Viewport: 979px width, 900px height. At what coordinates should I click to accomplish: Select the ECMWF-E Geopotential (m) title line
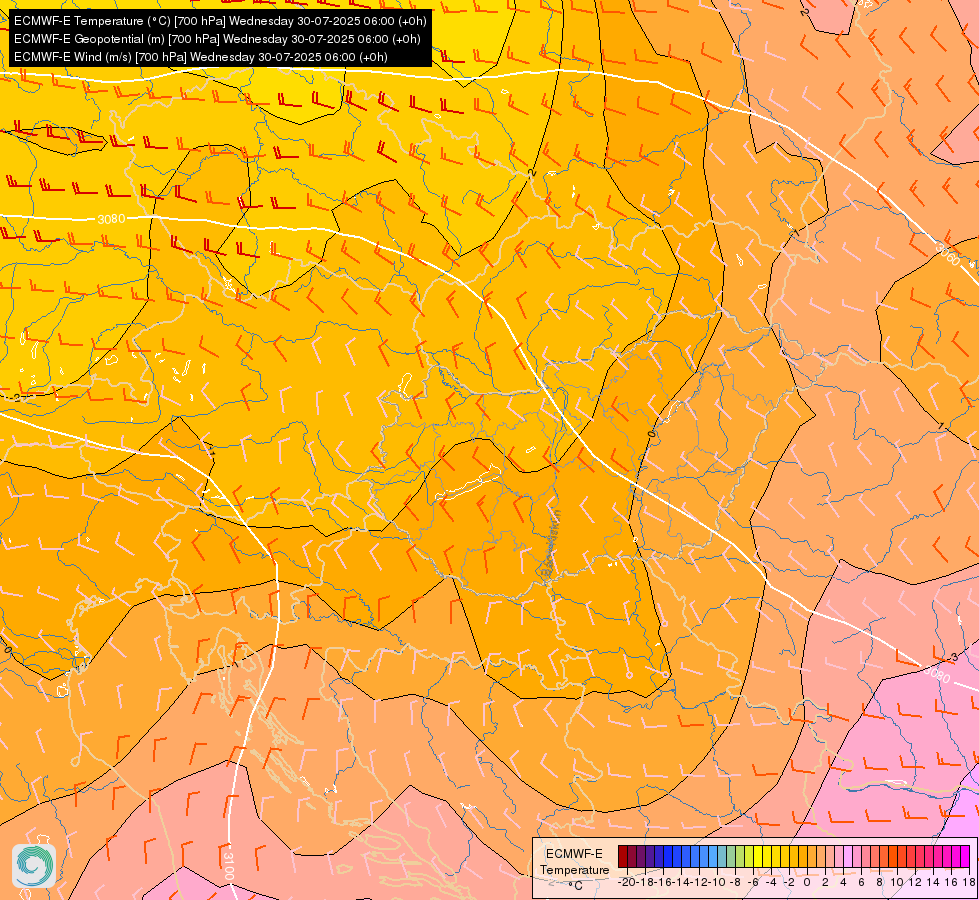point(217,39)
